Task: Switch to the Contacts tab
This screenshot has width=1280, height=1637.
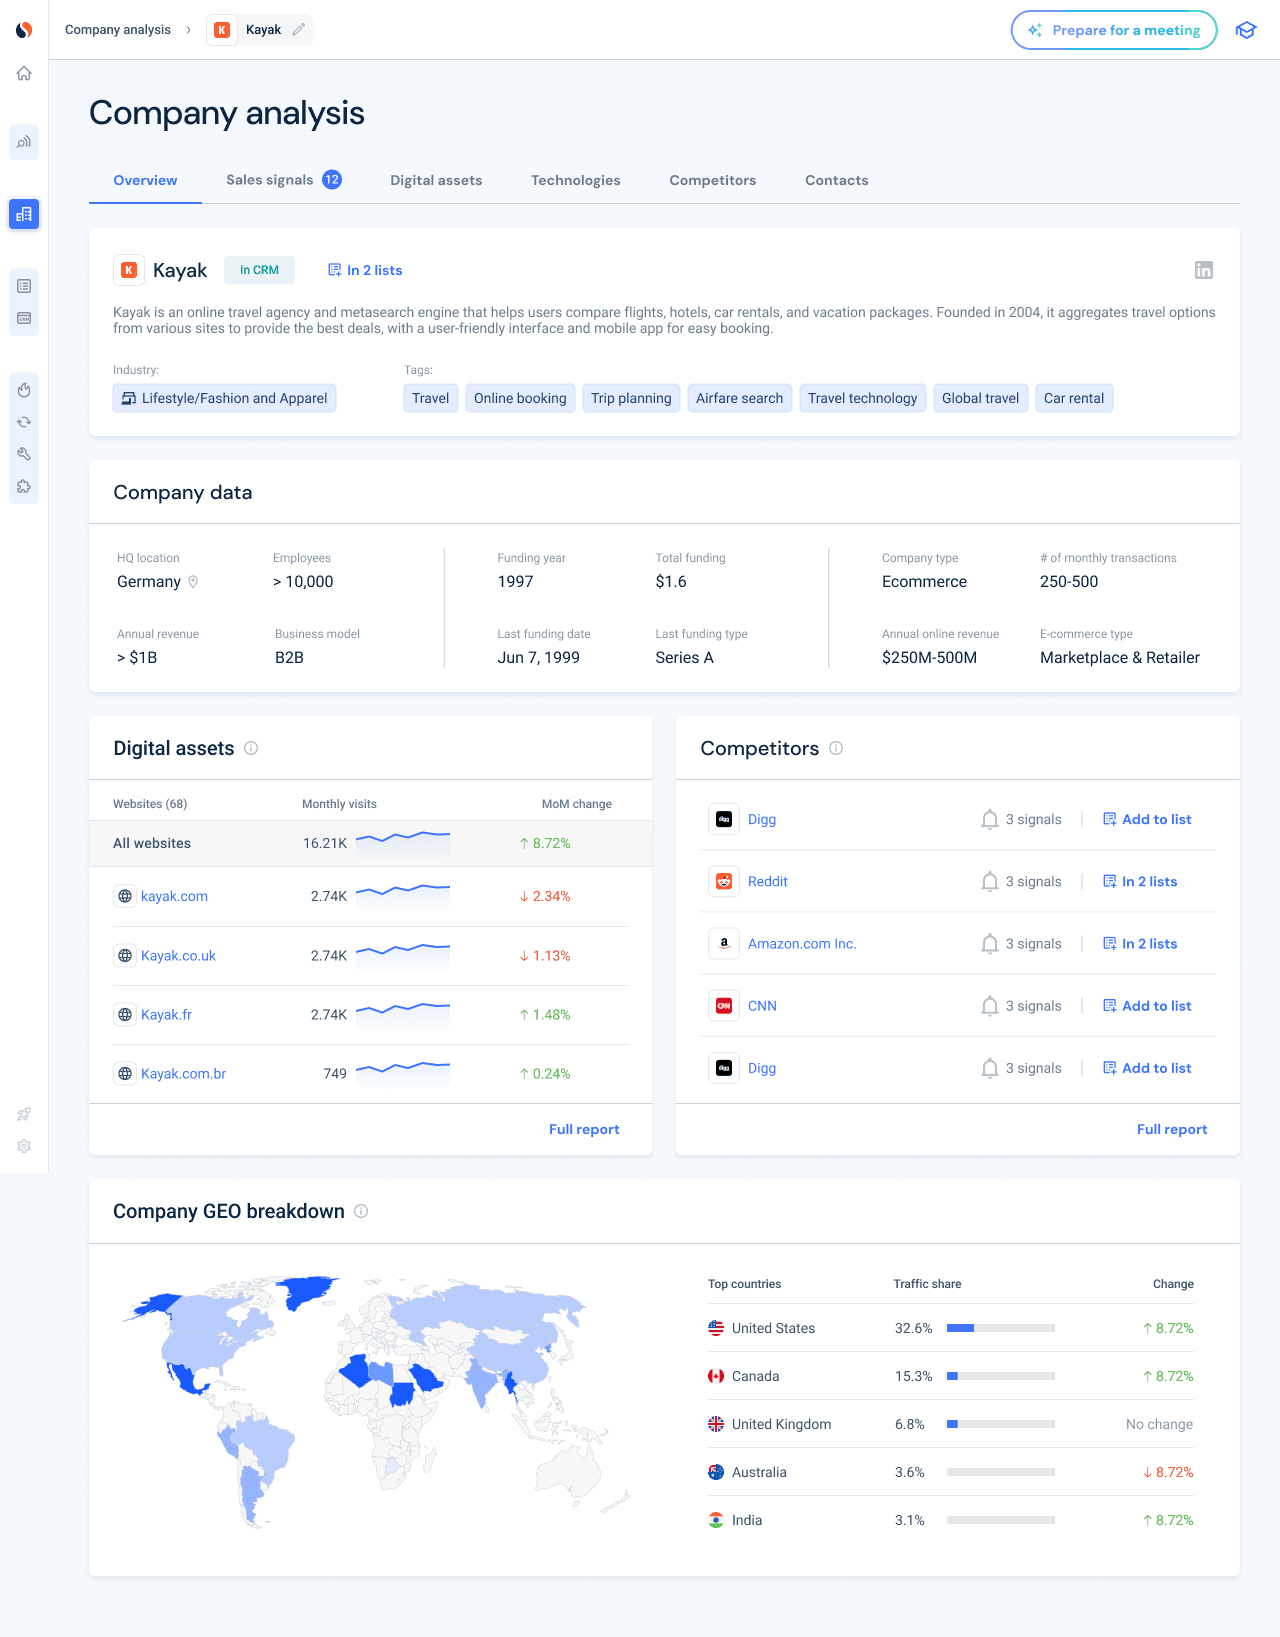Action: point(837,180)
